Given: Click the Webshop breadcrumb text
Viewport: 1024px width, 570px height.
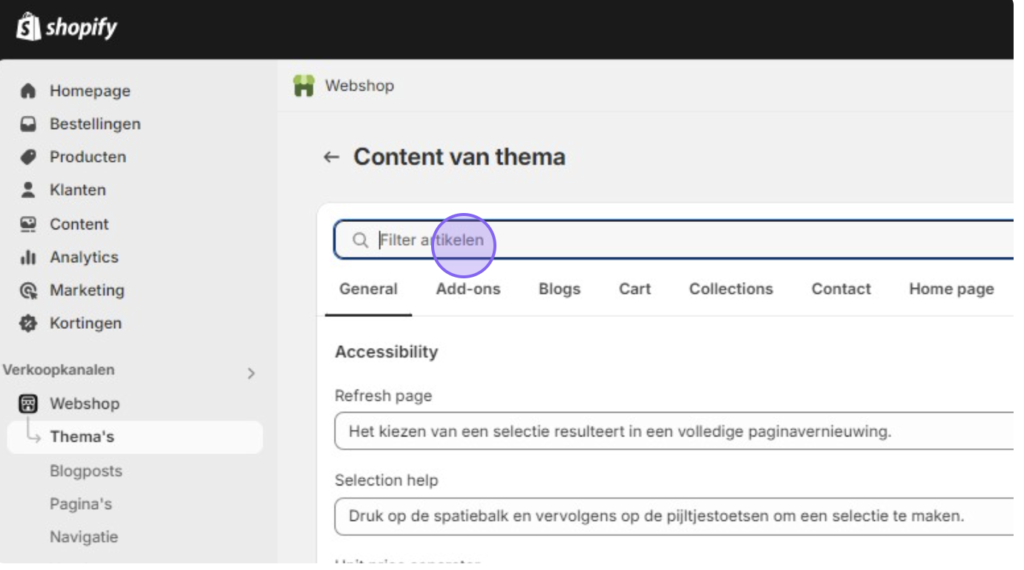Looking at the screenshot, I should pyautogui.click(x=359, y=86).
